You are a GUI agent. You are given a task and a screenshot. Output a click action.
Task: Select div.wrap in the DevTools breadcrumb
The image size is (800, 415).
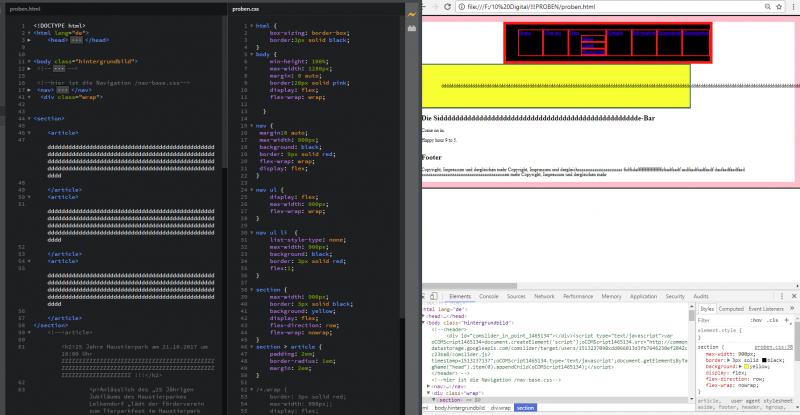tap(501, 408)
